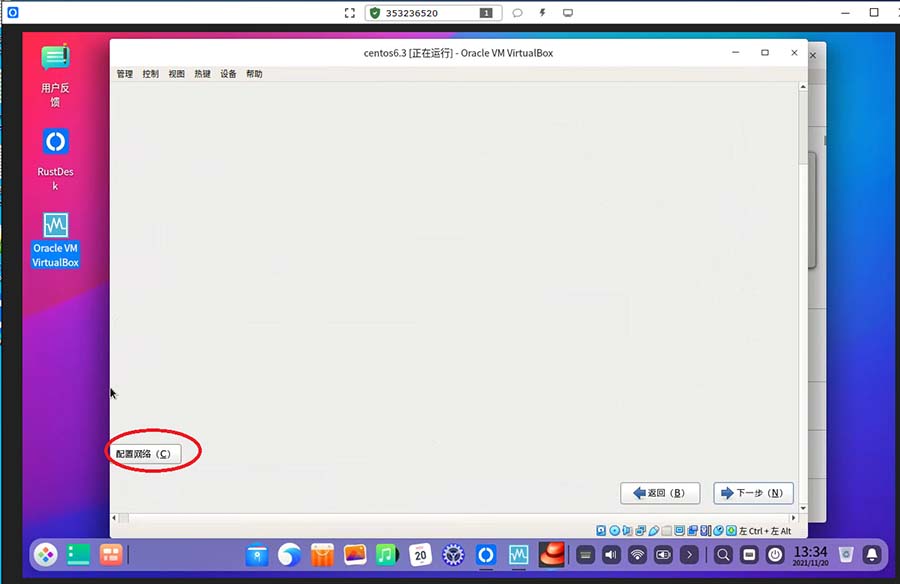Click the 配置网络 (C) button
Image resolution: width=900 pixels, height=584 pixels.
(x=145, y=454)
